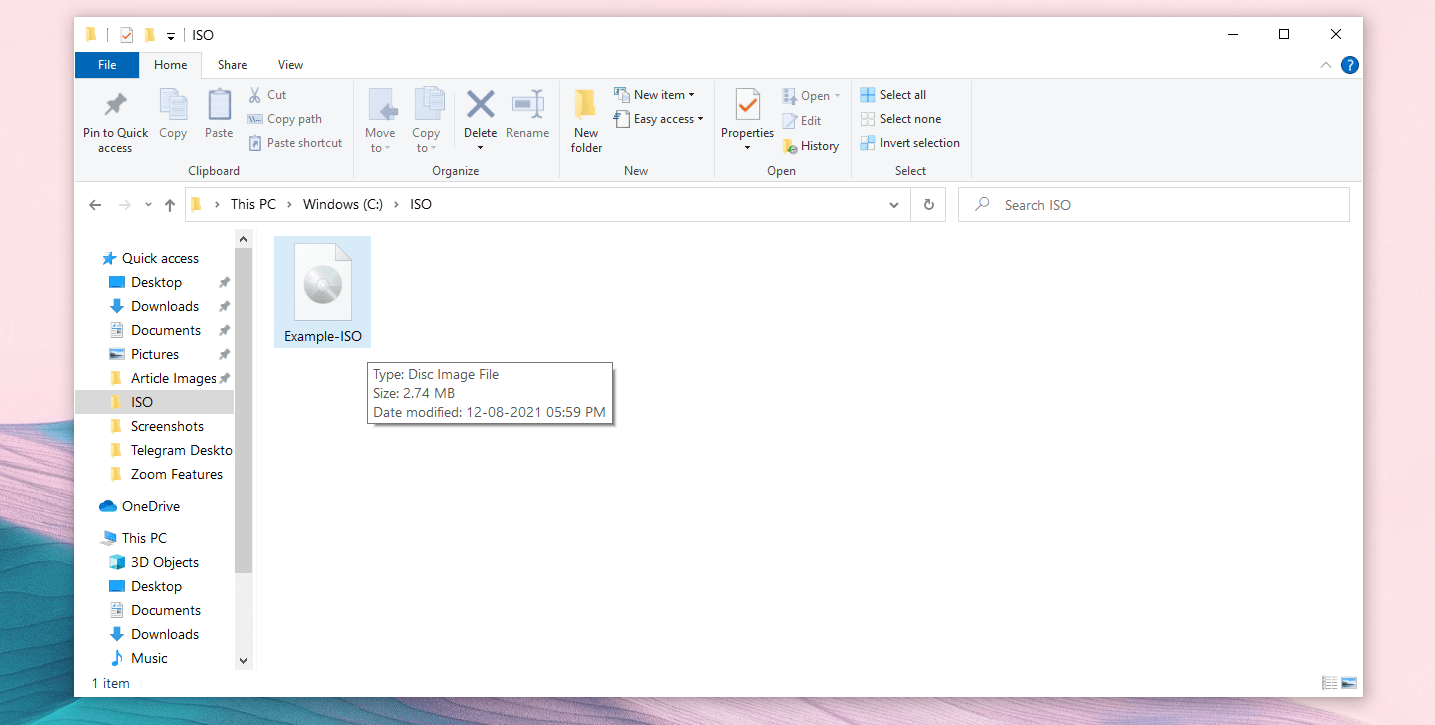This screenshot has width=1435, height=725.
Task: Expand chevron after This PC in breadcrumb
Action: pos(289,205)
